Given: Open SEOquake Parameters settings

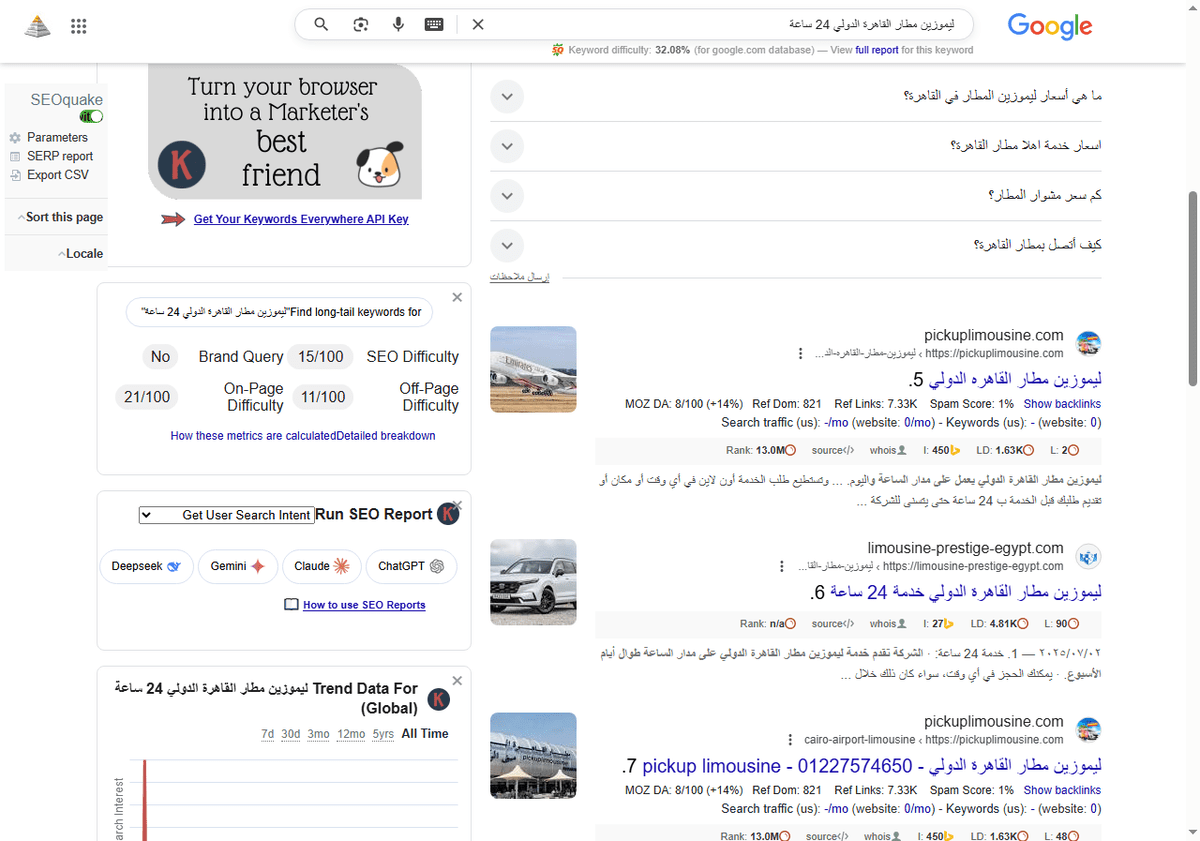Looking at the screenshot, I should pyautogui.click(x=56, y=137).
